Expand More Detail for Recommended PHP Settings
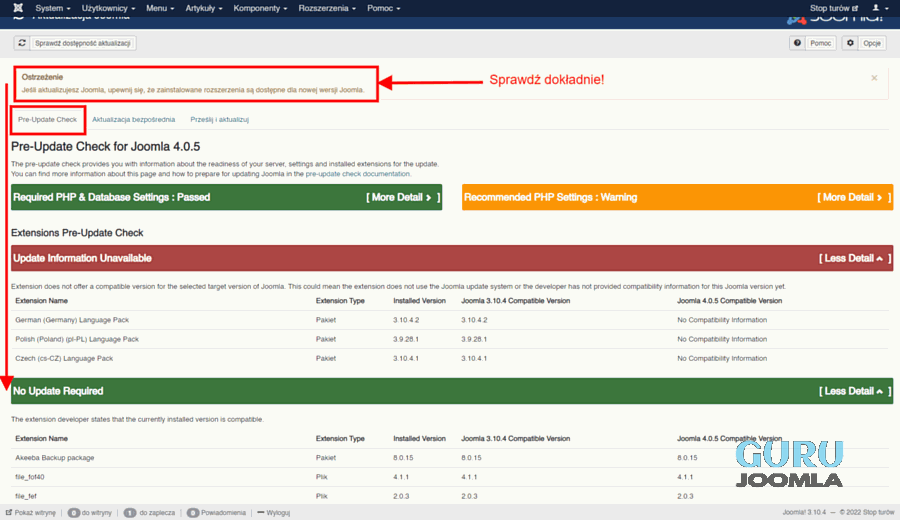Viewport: 900px width, 520px height. tap(854, 197)
